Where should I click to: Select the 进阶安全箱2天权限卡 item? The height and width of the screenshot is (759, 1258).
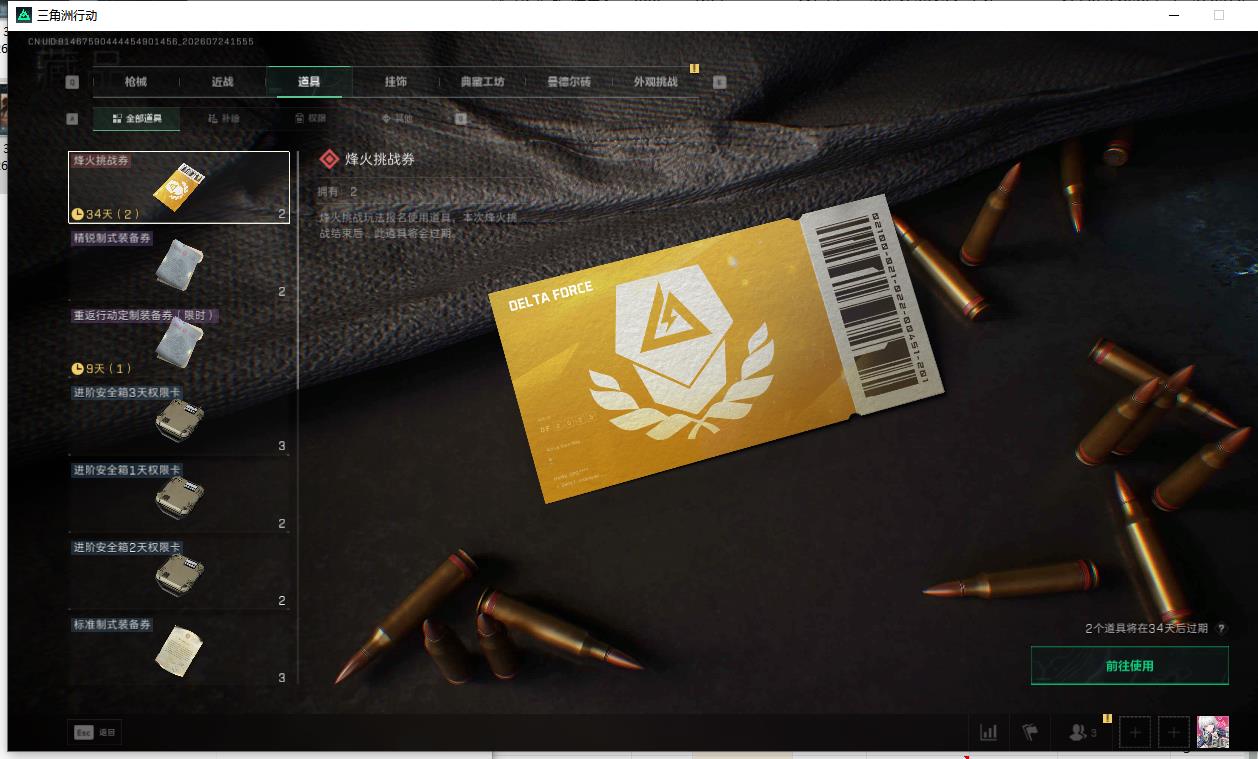point(179,574)
